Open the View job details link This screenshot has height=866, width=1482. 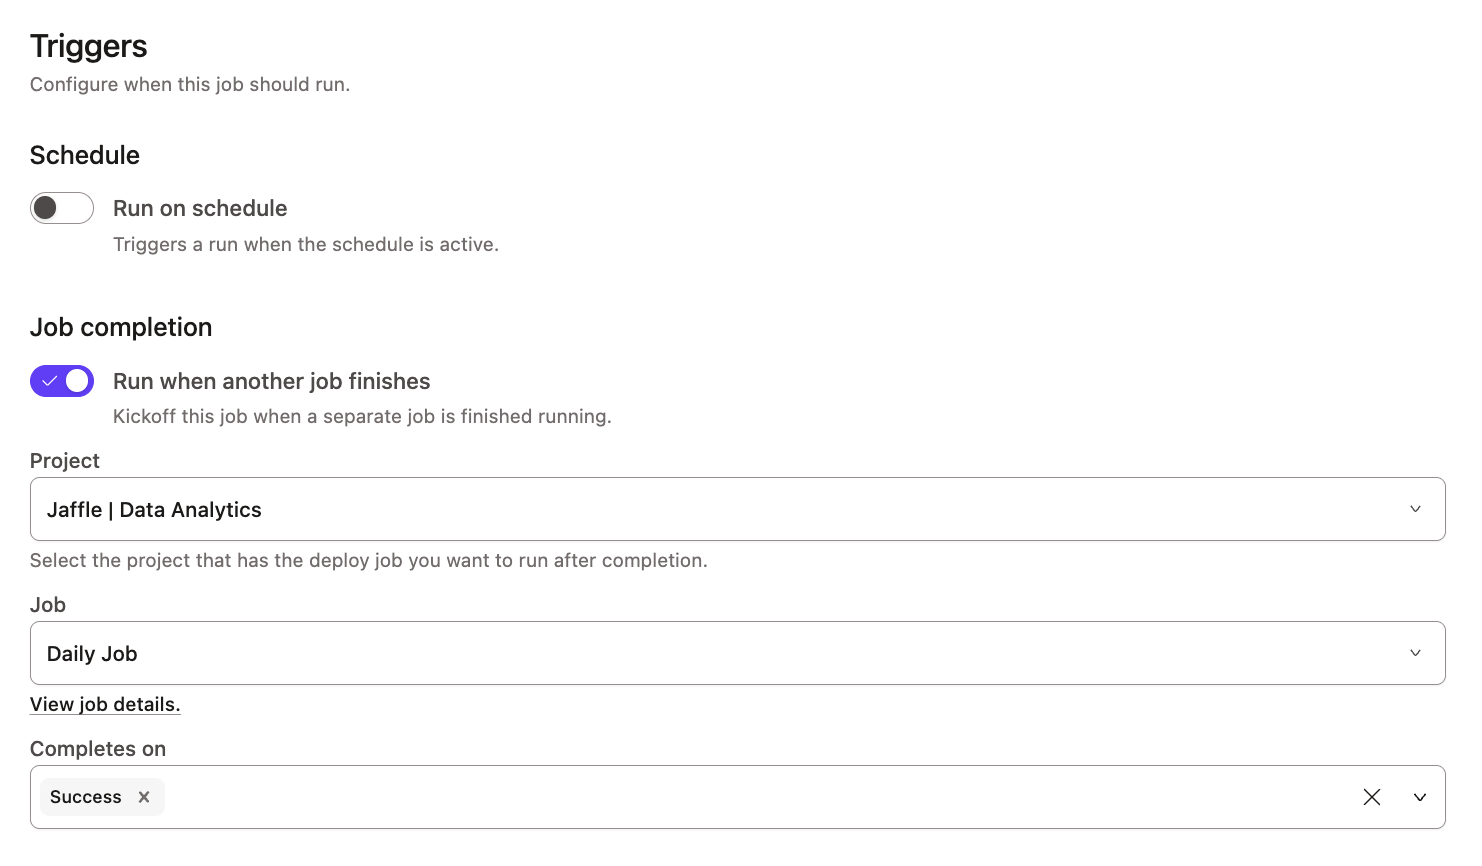tap(105, 704)
